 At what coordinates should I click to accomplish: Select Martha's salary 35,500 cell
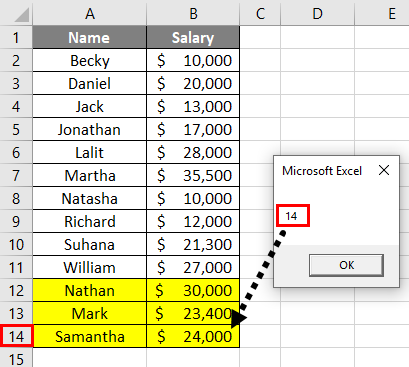tap(193, 175)
